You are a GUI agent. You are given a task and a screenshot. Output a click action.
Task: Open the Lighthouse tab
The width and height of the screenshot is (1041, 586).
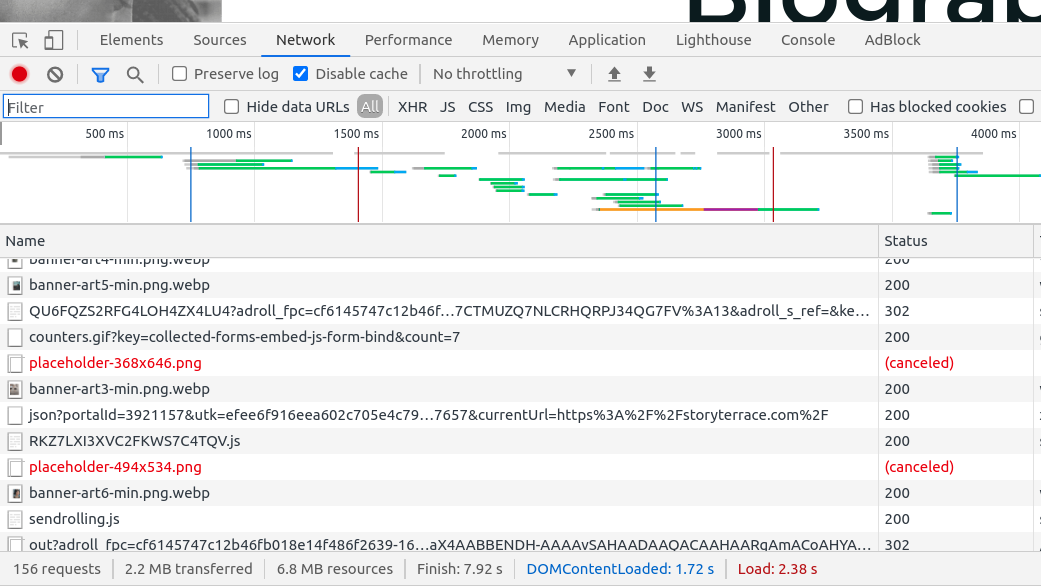point(714,40)
